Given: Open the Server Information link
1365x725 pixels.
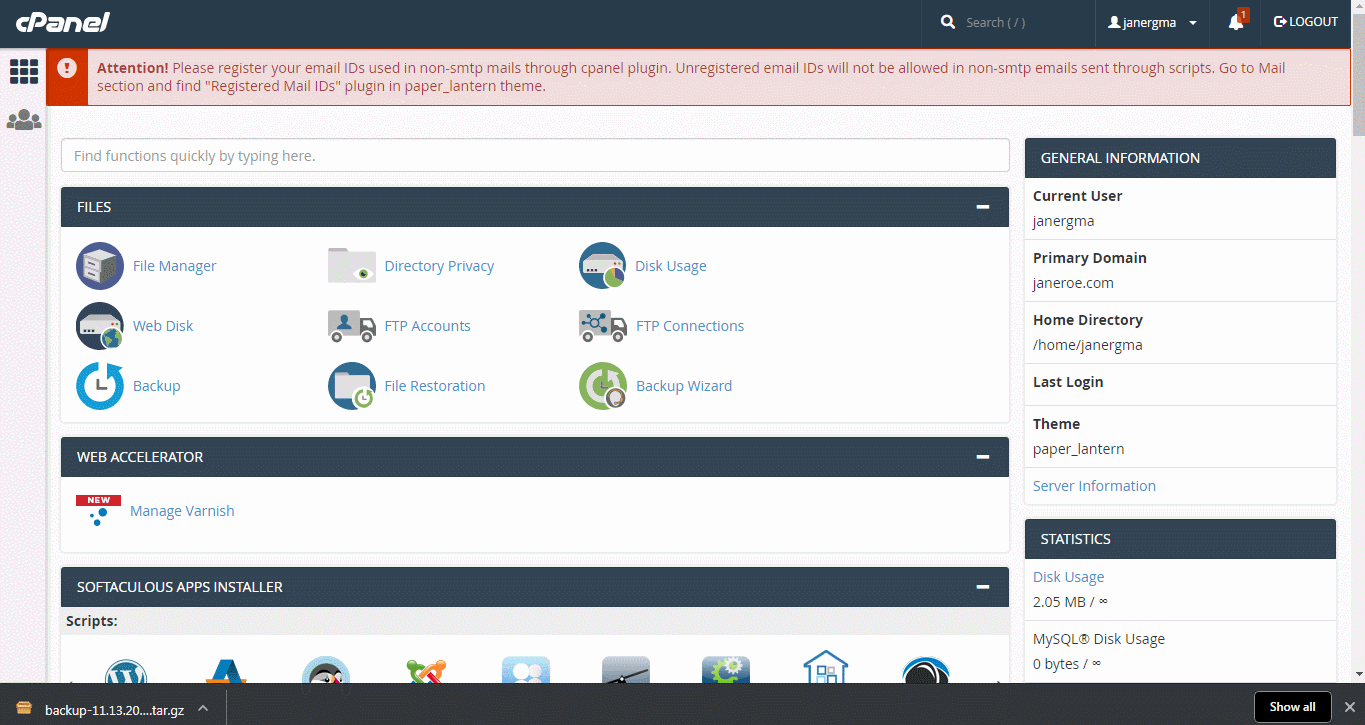Looking at the screenshot, I should point(1094,486).
